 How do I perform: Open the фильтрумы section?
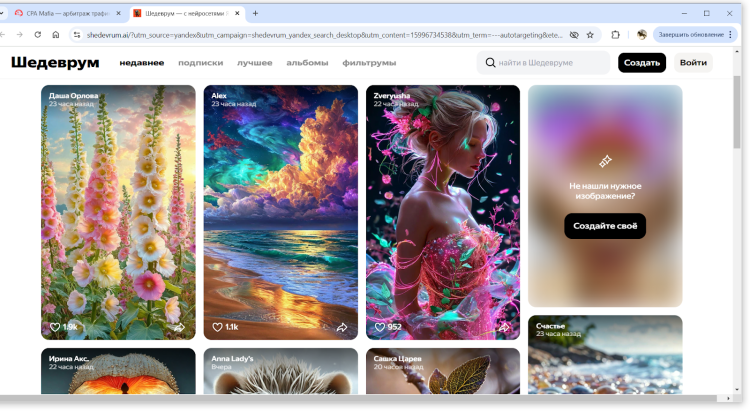(369, 63)
